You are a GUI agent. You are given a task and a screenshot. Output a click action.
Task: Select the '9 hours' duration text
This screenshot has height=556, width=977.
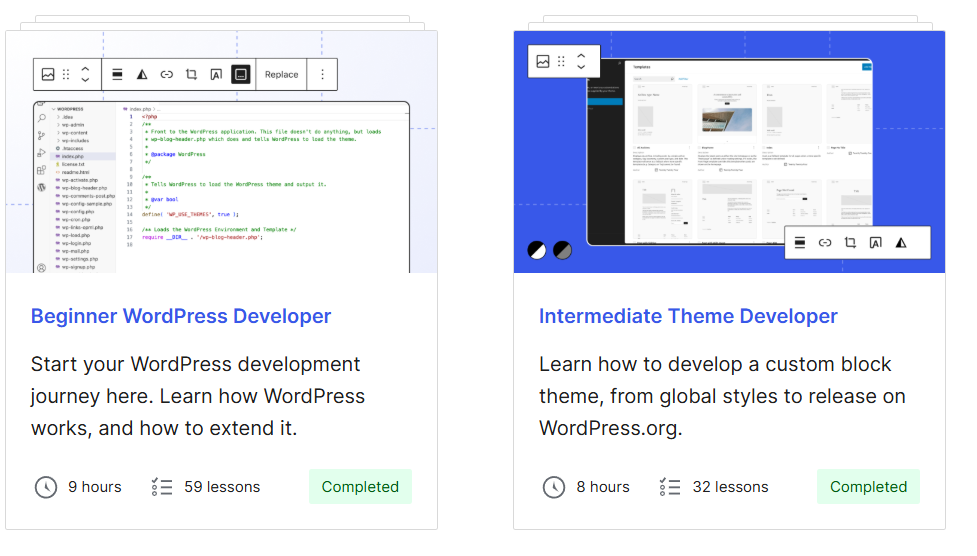(95, 487)
